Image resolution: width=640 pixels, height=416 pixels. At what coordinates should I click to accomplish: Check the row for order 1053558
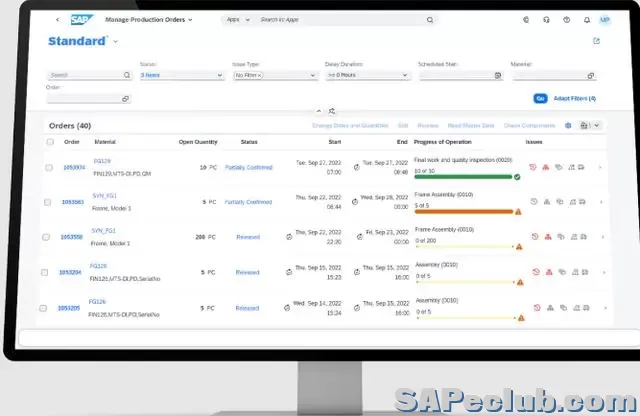click(x=49, y=237)
